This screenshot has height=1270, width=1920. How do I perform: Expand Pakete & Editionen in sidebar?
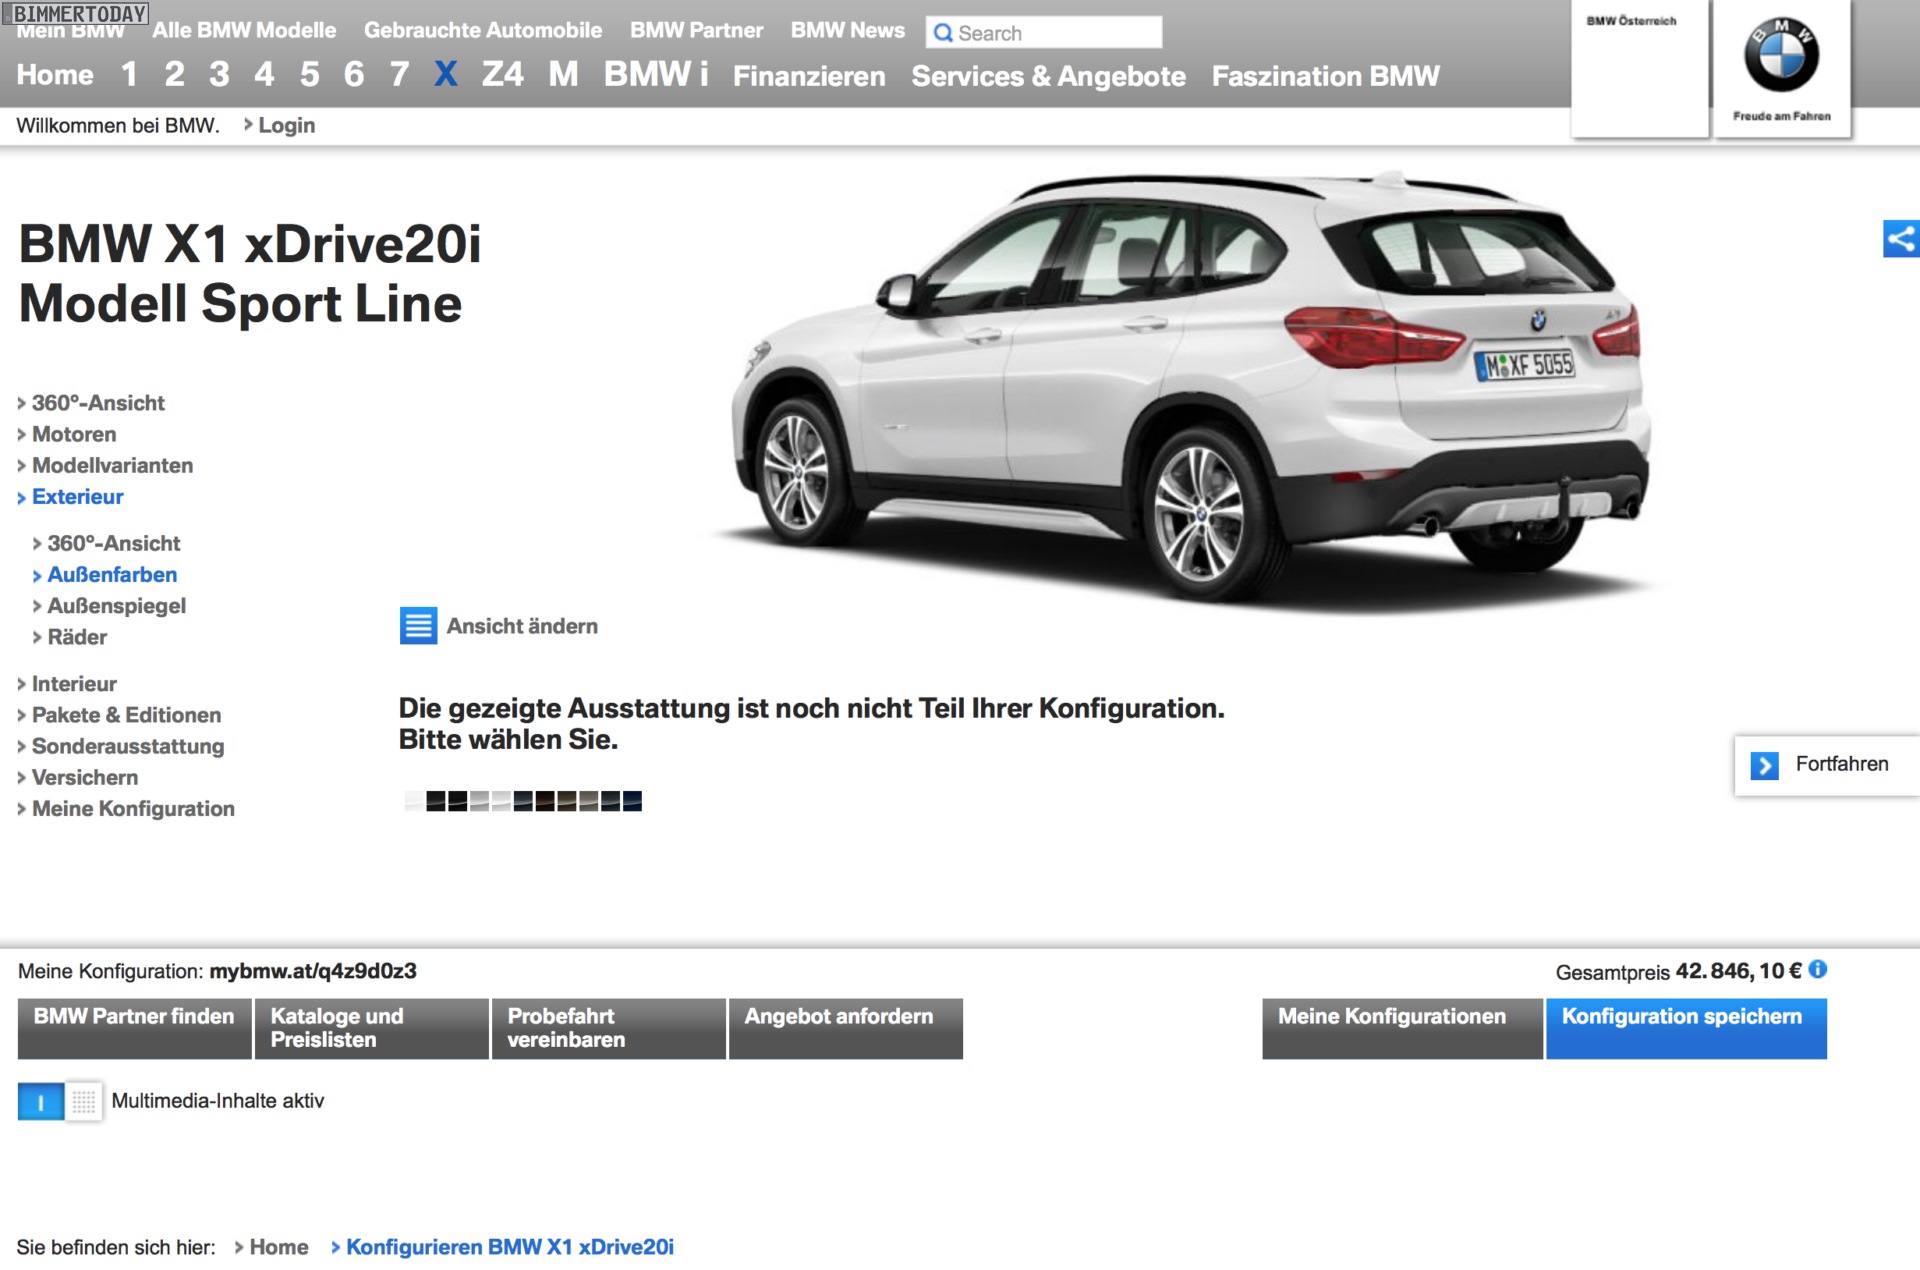pyautogui.click(x=126, y=715)
